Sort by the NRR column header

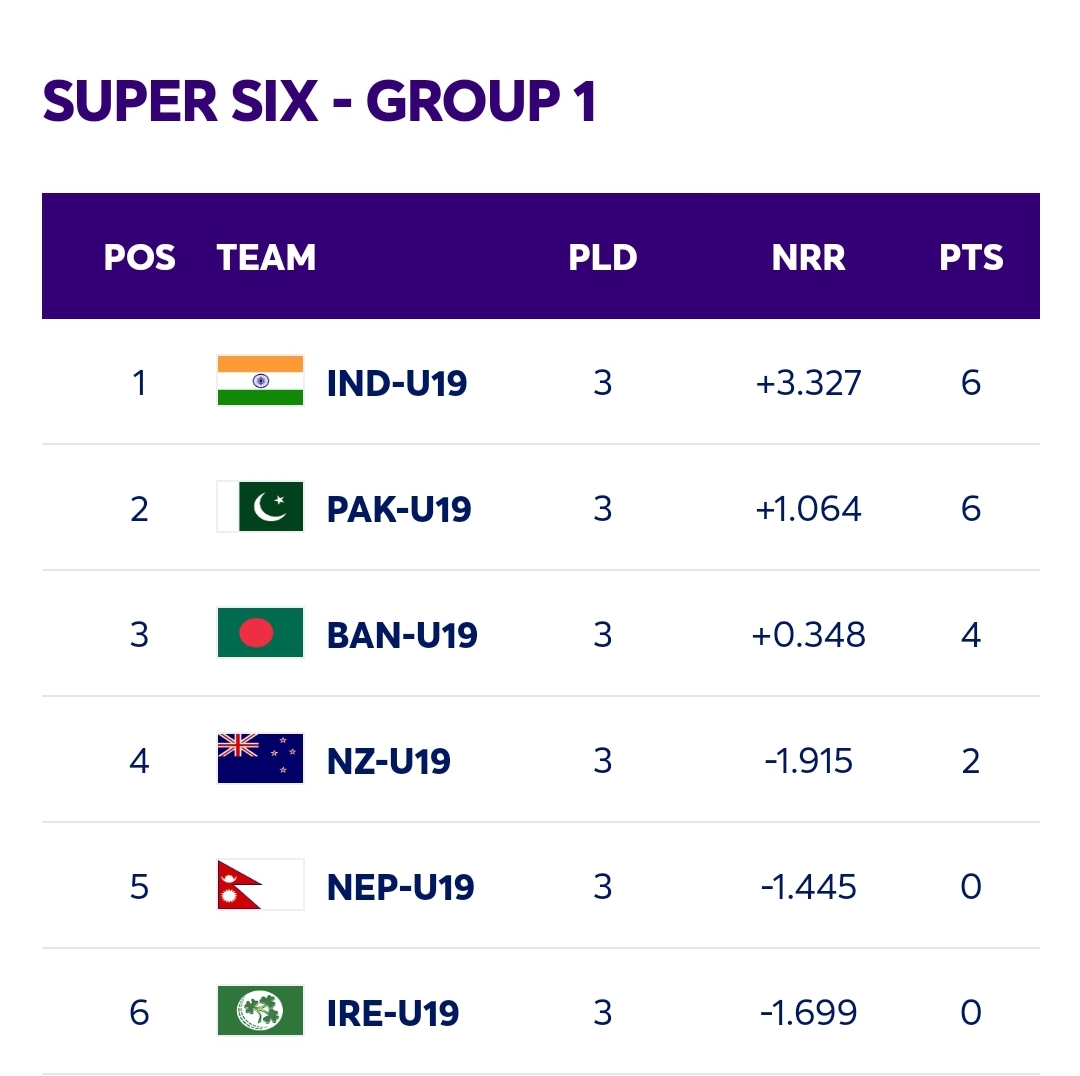(x=809, y=258)
